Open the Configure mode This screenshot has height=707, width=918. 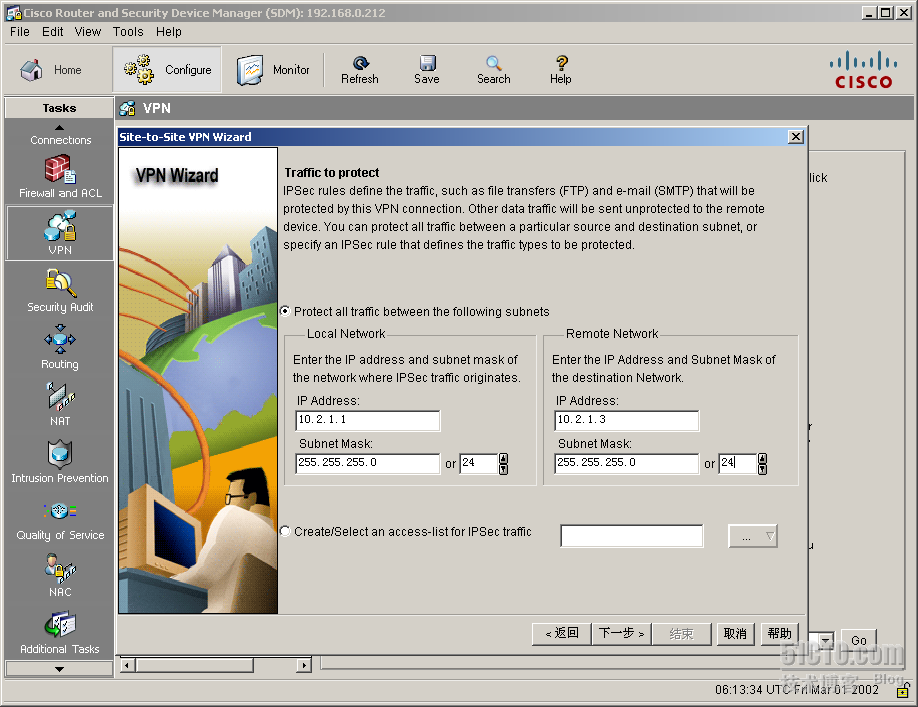coord(167,70)
